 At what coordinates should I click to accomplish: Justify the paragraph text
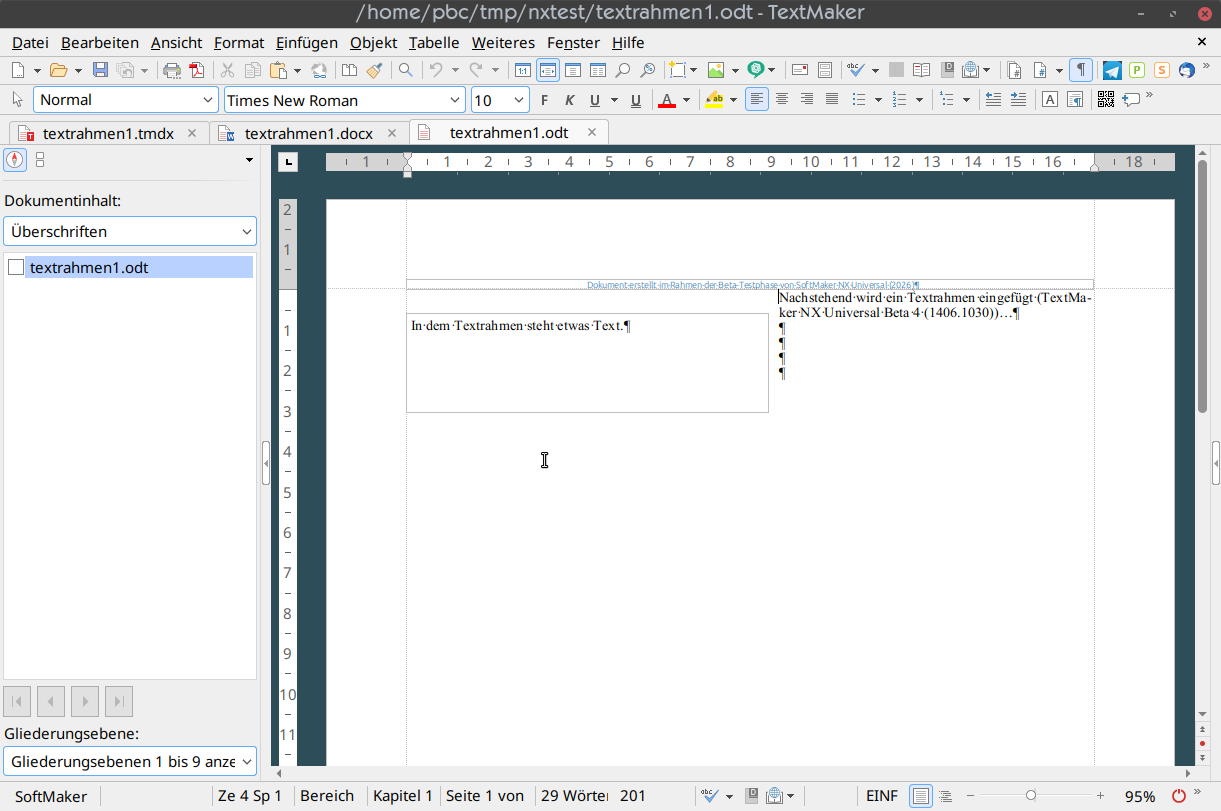(x=831, y=99)
